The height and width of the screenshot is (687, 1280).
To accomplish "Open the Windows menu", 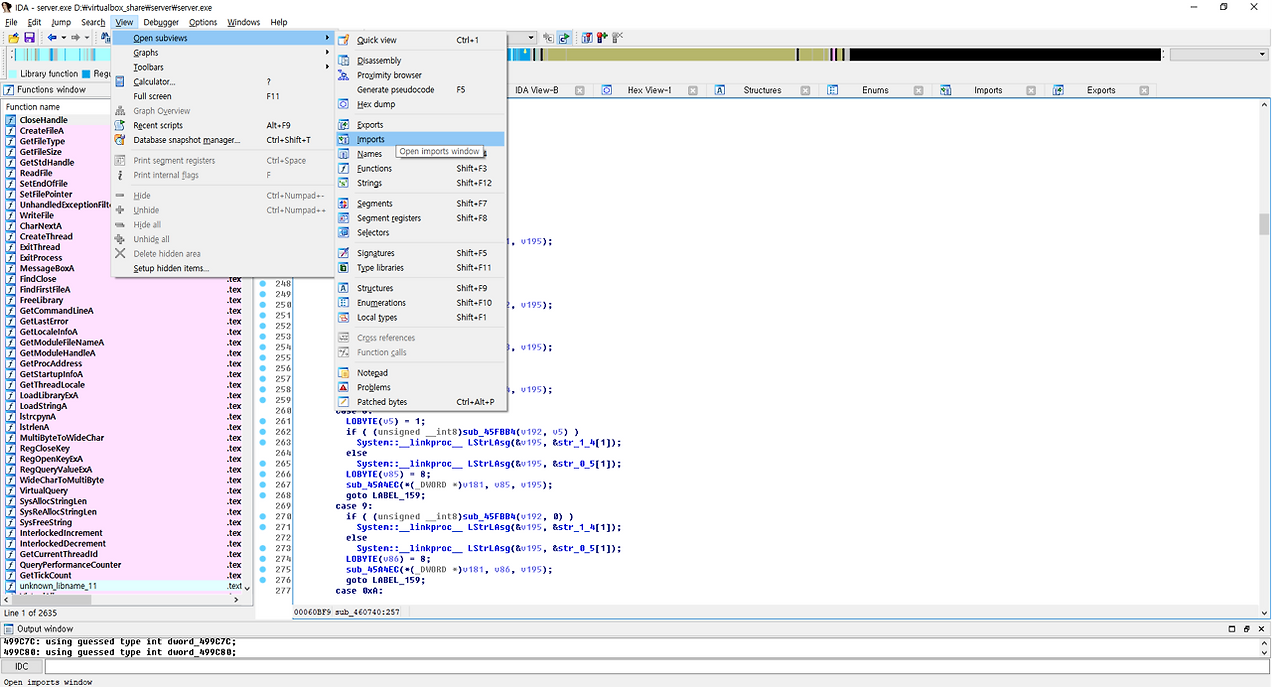I will point(244,22).
